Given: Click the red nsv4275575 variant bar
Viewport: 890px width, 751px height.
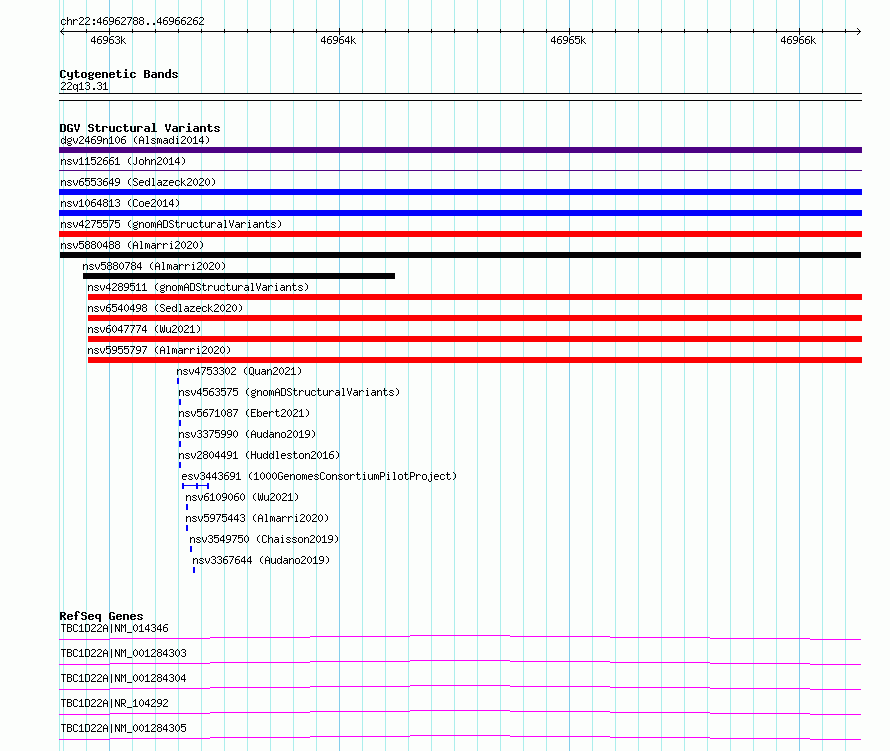Looking at the screenshot, I should [x=460, y=234].
